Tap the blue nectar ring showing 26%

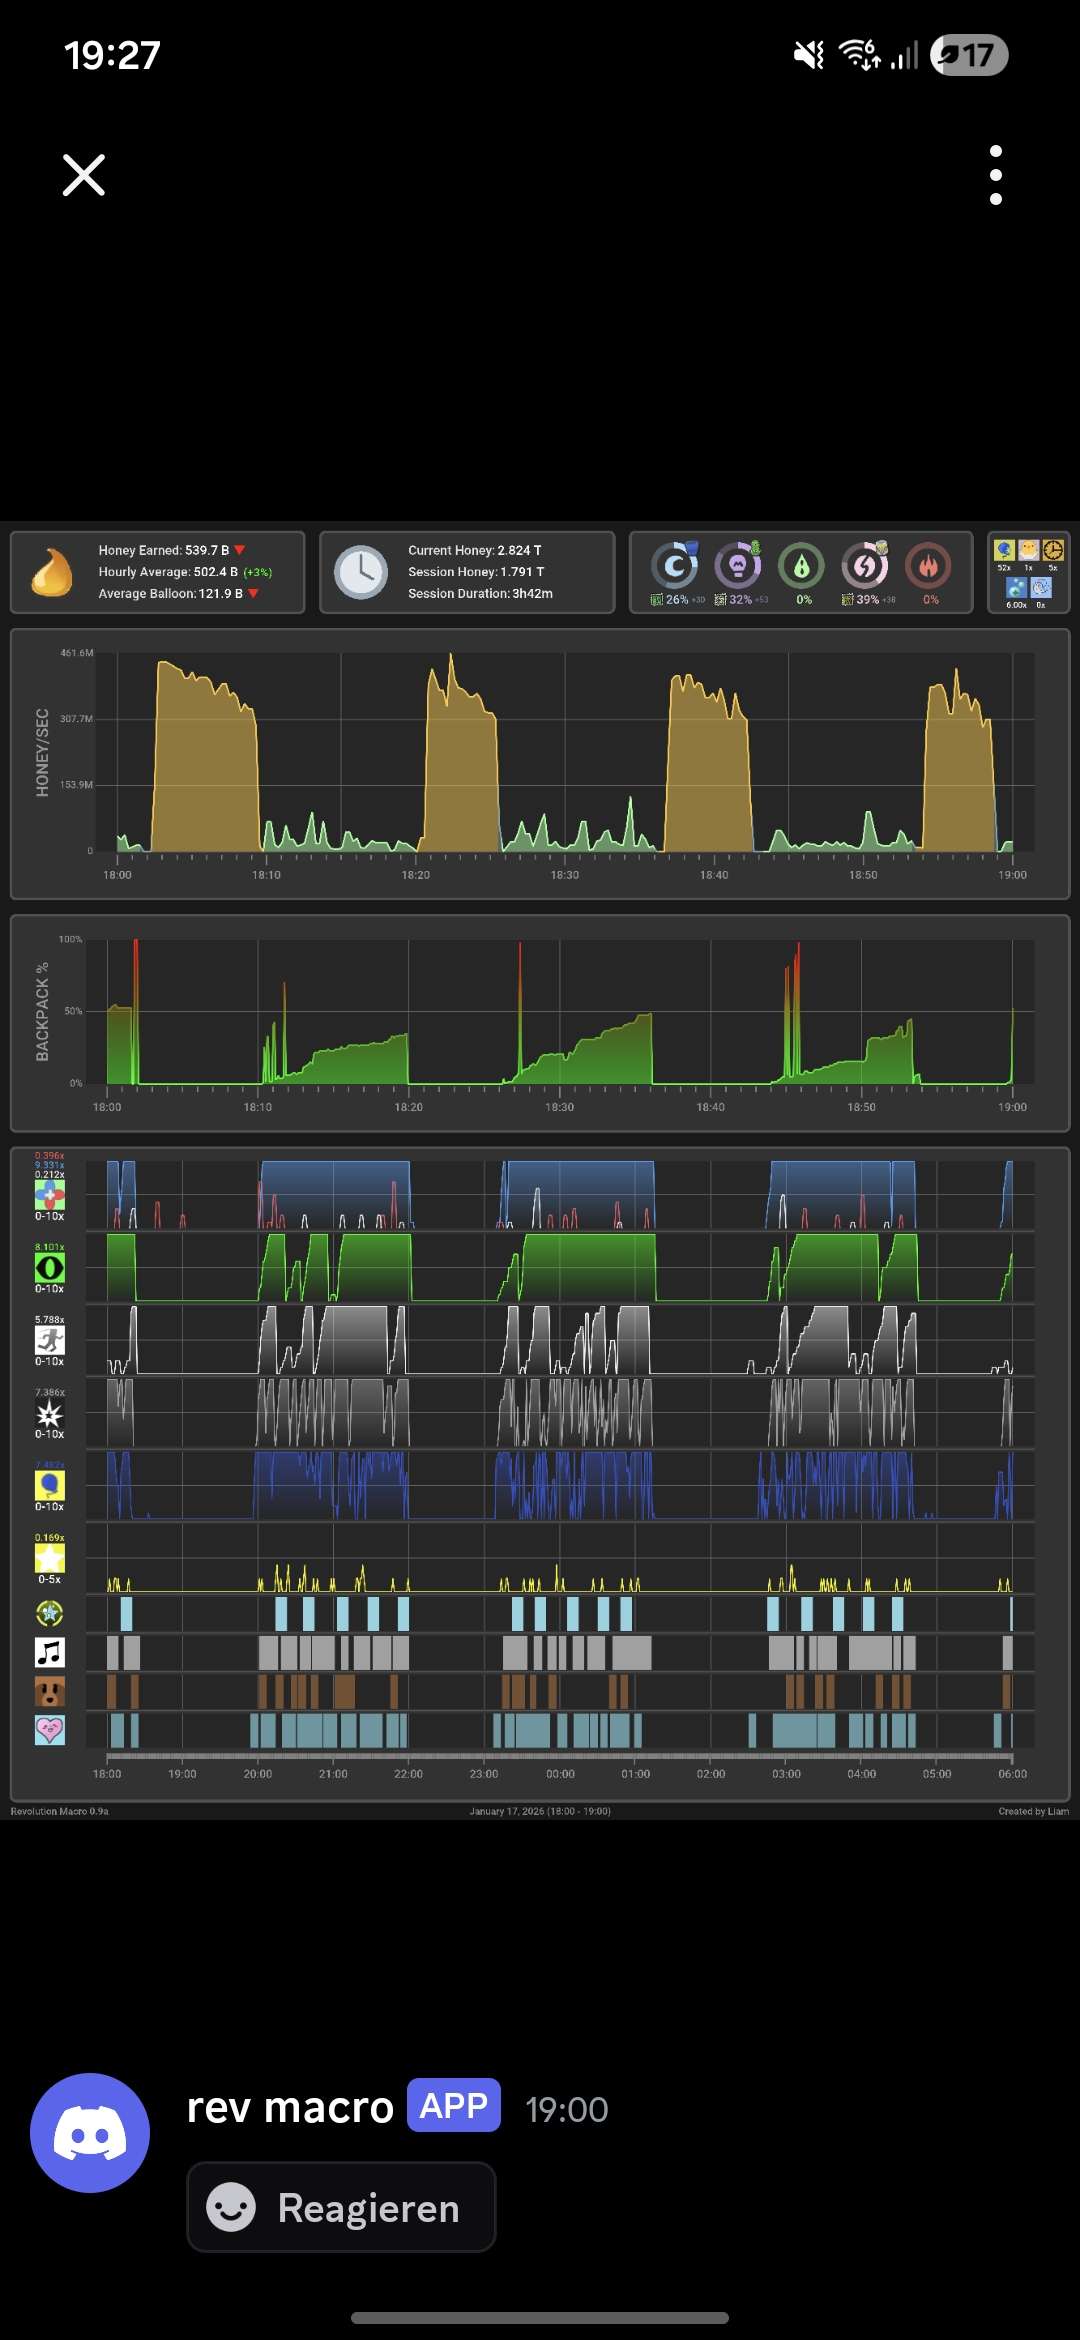(x=675, y=566)
